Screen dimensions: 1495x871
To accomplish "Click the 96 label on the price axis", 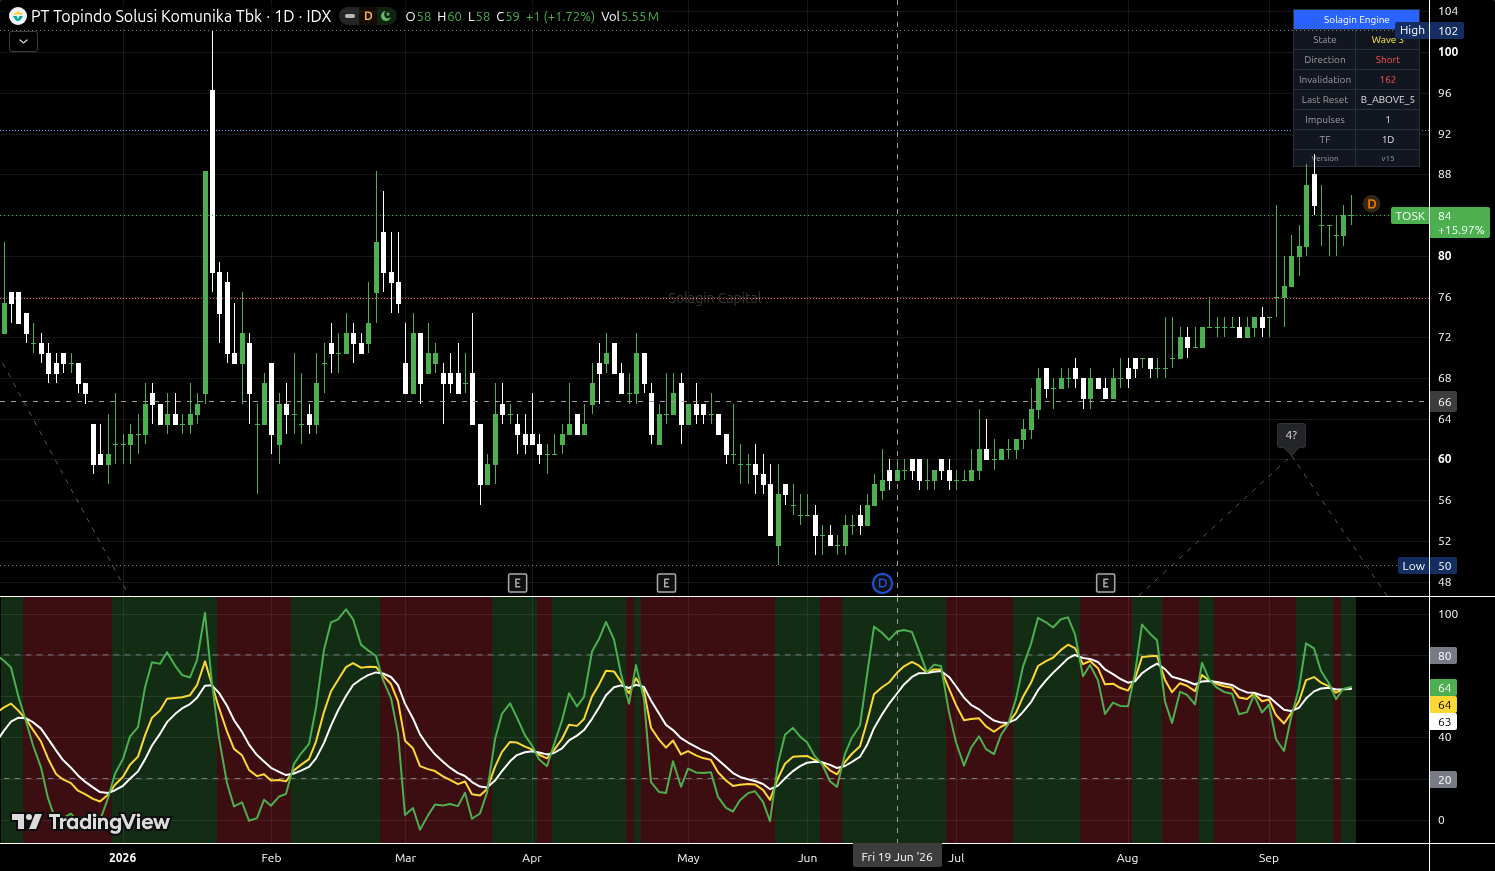I will (x=1445, y=93).
